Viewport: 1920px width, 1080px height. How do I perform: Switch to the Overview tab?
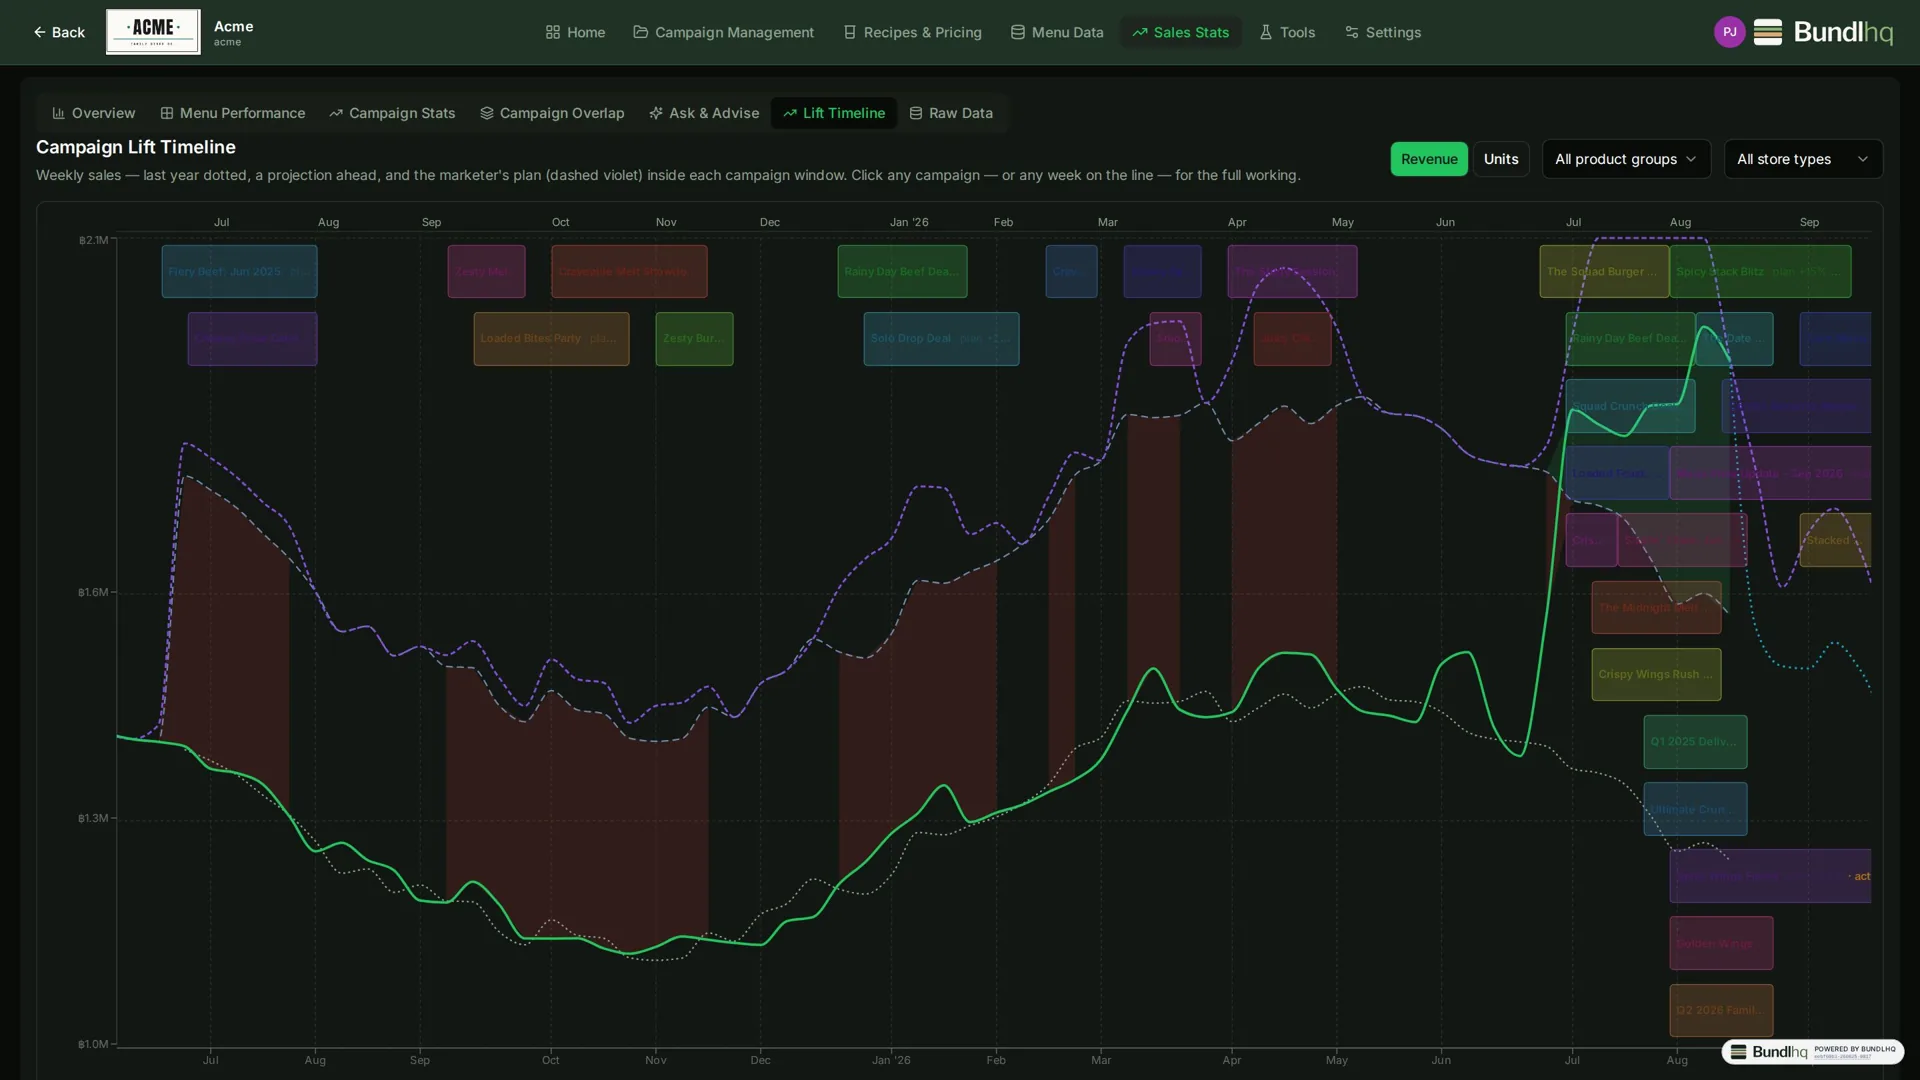click(x=94, y=113)
